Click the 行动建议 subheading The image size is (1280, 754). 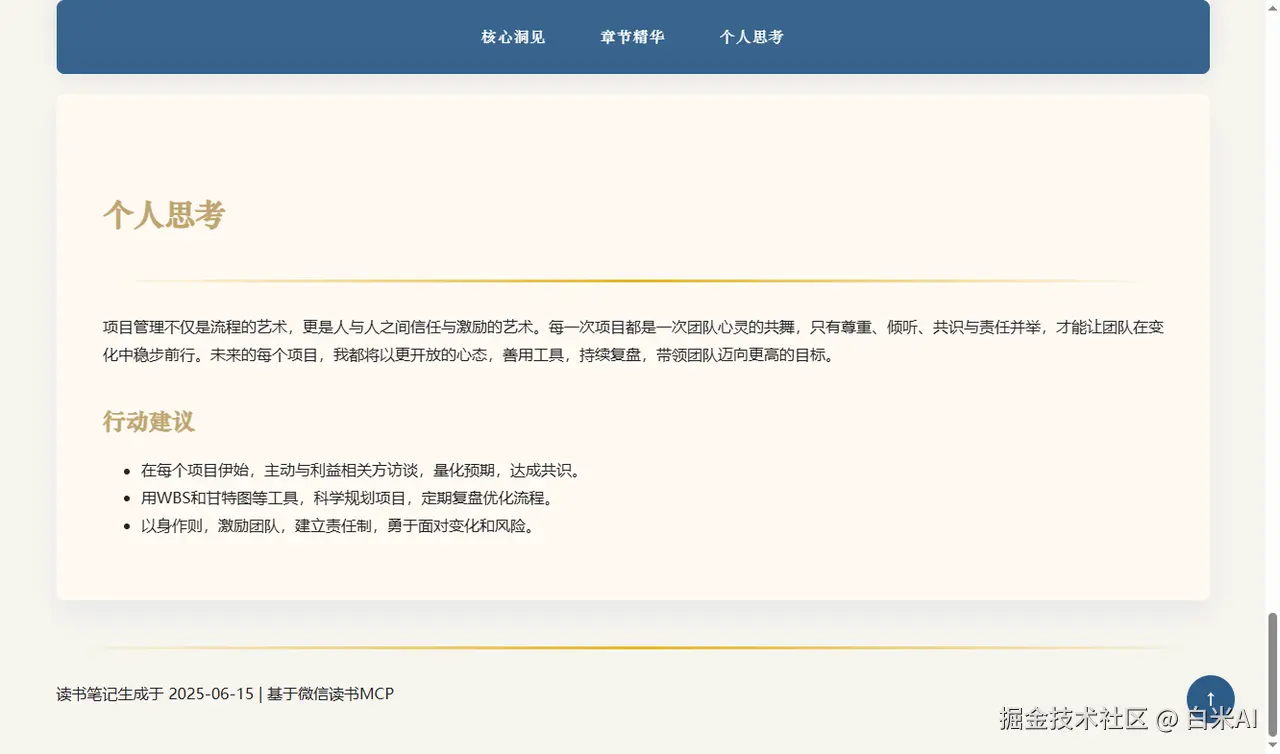click(148, 422)
